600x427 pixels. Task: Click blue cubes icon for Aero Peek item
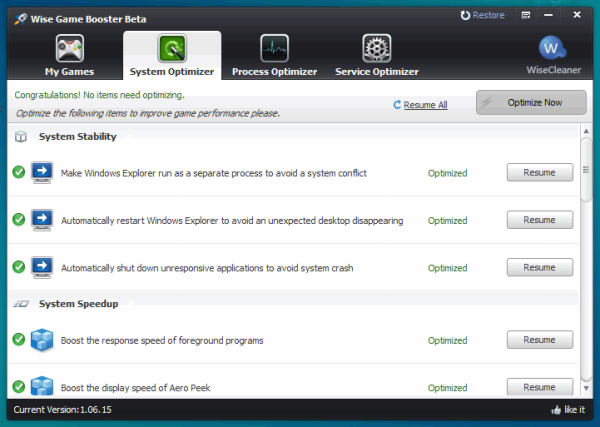coord(42,386)
